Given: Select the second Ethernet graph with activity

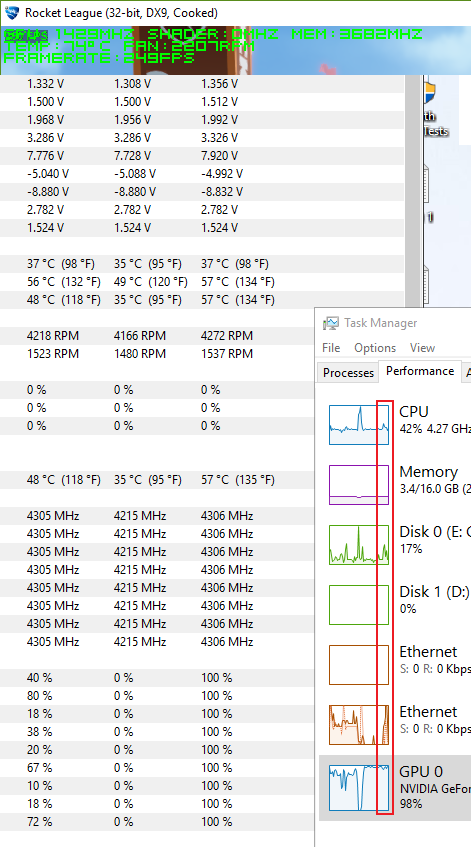Looking at the screenshot, I should (x=359, y=725).
